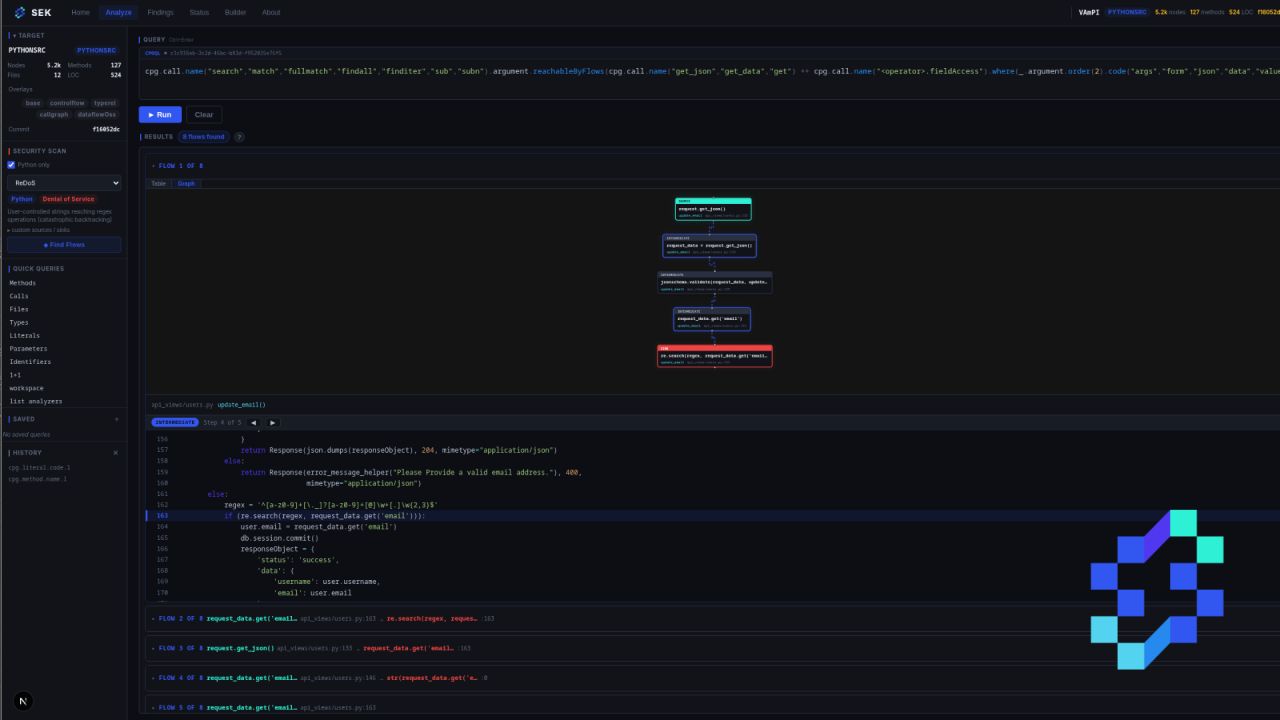Click the PYTHONSRC badge in top bar

1127,12
